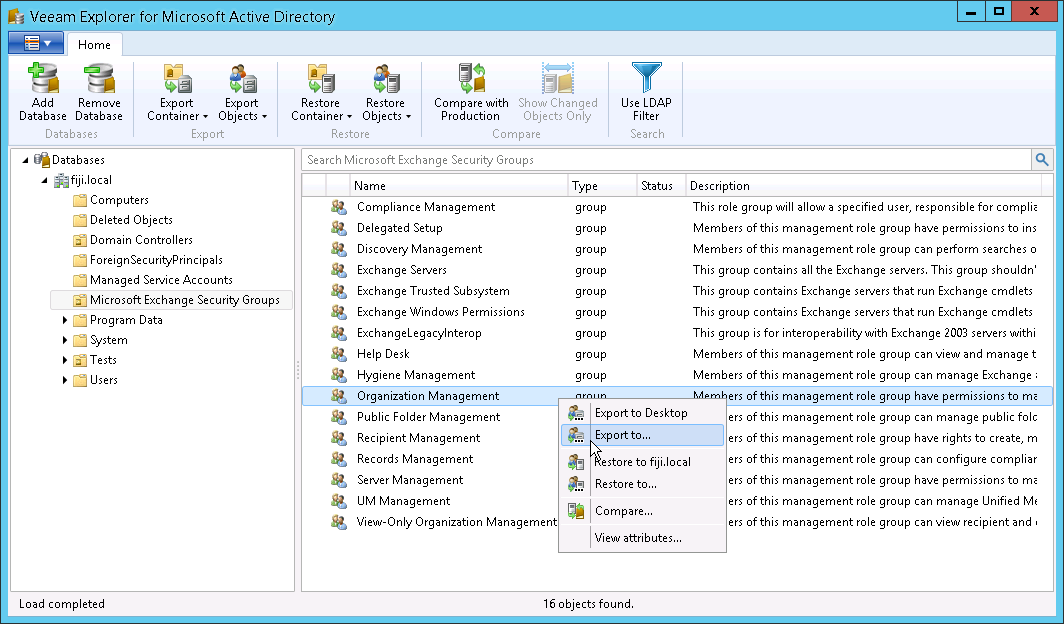The height and width of the screenshot is (624, 1064).
Task: Choose Restore to... from context menu
Action: 643,484
